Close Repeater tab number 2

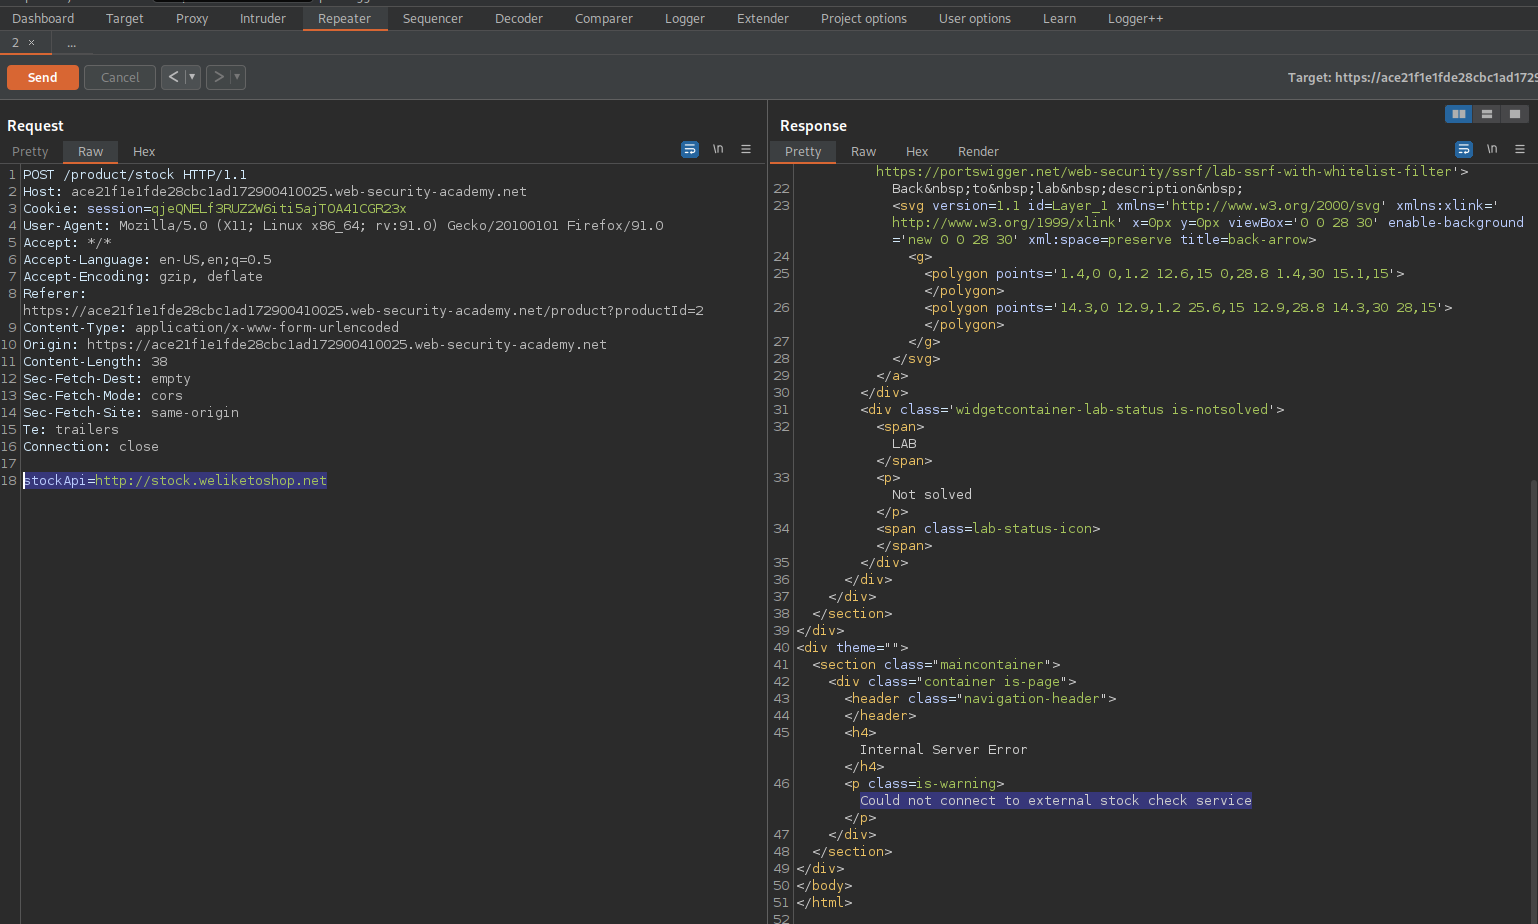[31, 43]
